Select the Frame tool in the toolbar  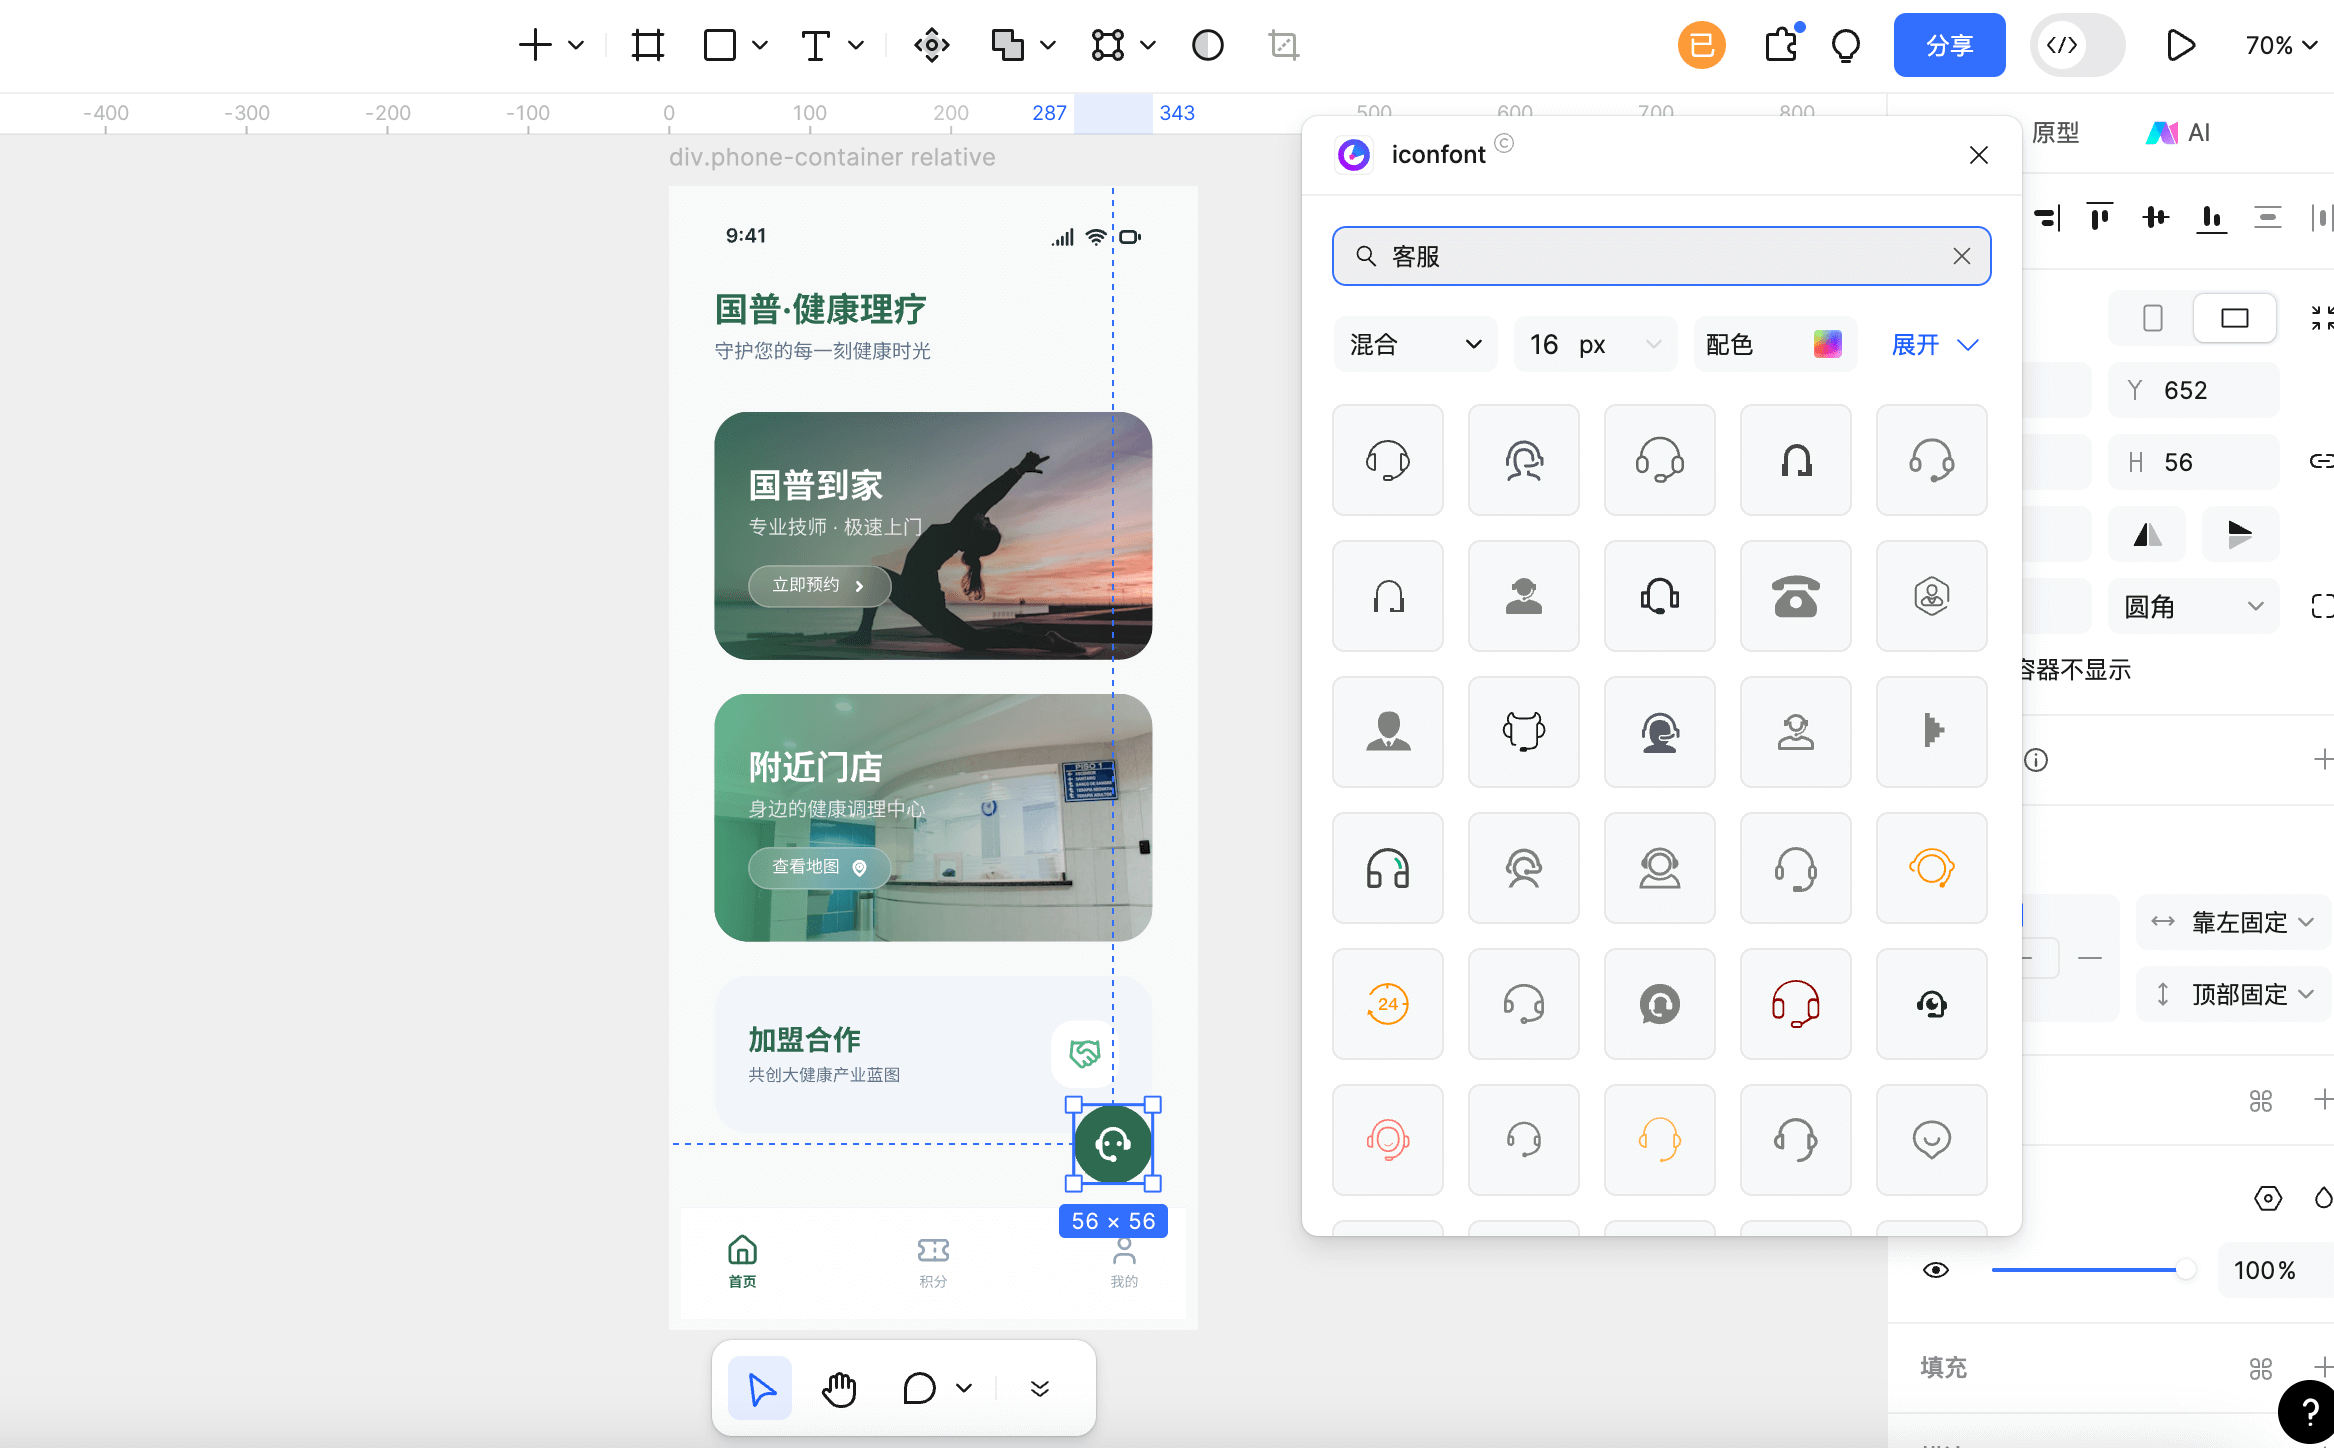pyautogui.click(x=647, y=45)
